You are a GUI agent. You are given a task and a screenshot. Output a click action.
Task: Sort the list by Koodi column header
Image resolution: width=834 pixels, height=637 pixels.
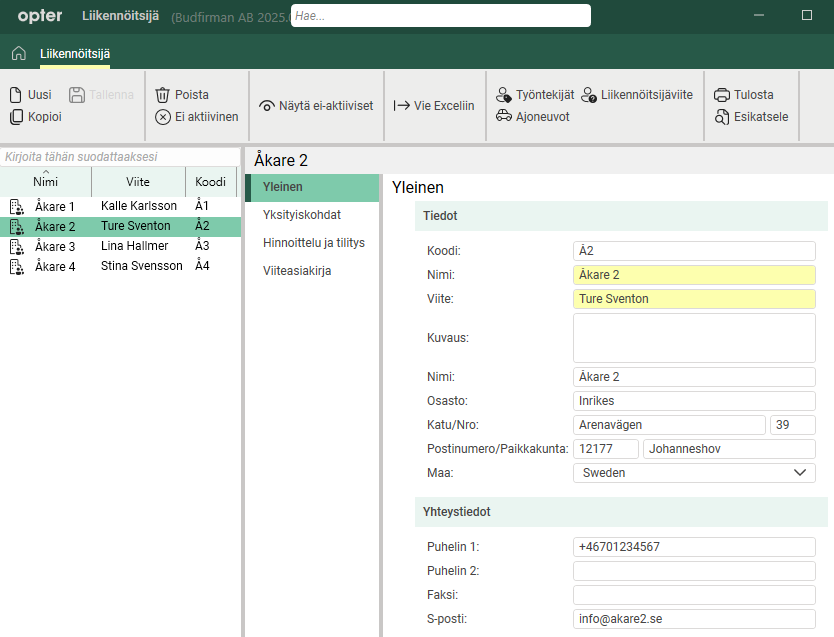click(210, 182)
